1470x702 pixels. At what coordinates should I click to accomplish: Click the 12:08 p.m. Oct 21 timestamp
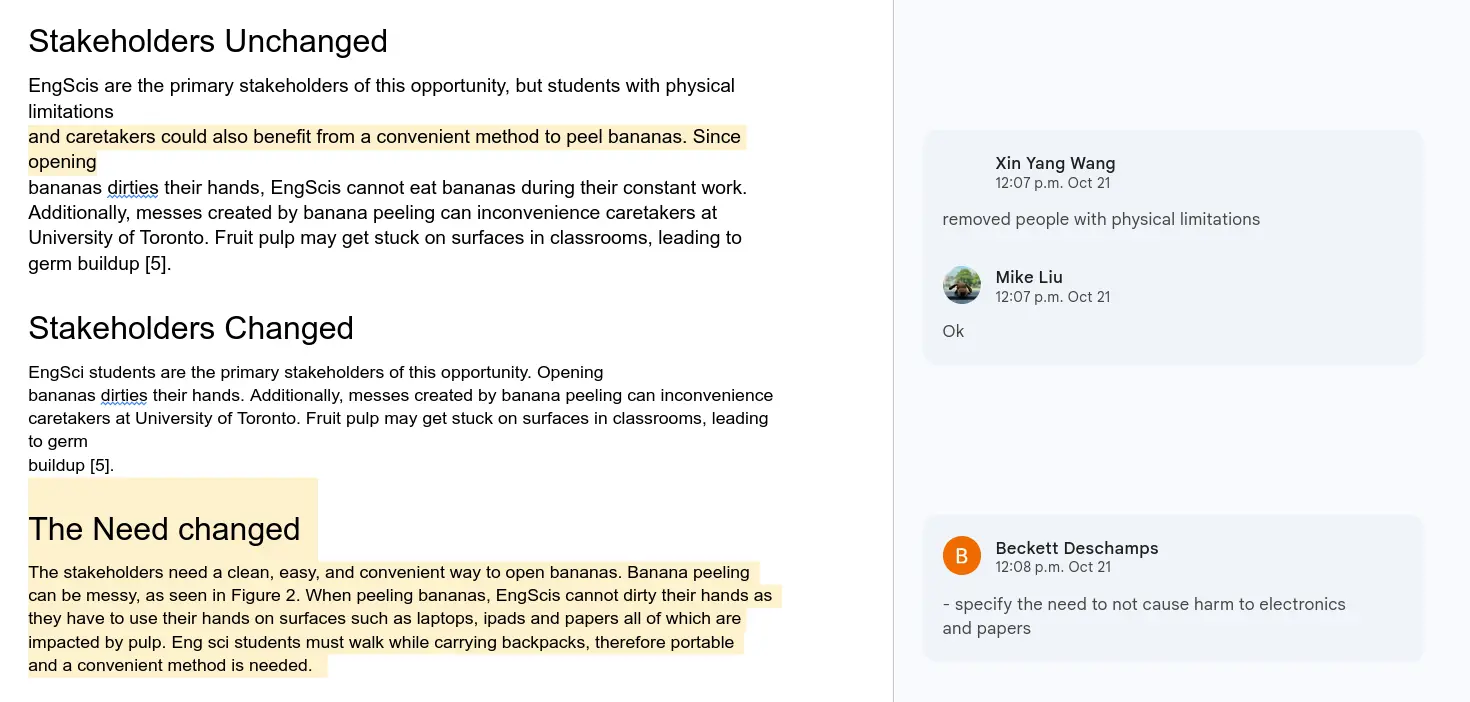tap(1052, 567)
